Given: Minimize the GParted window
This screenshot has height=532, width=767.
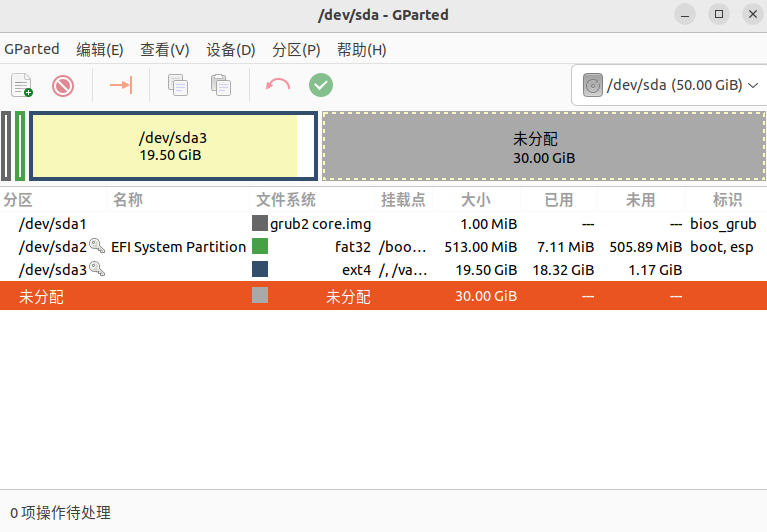Looking at the screenshot, I should pos(685,14).
